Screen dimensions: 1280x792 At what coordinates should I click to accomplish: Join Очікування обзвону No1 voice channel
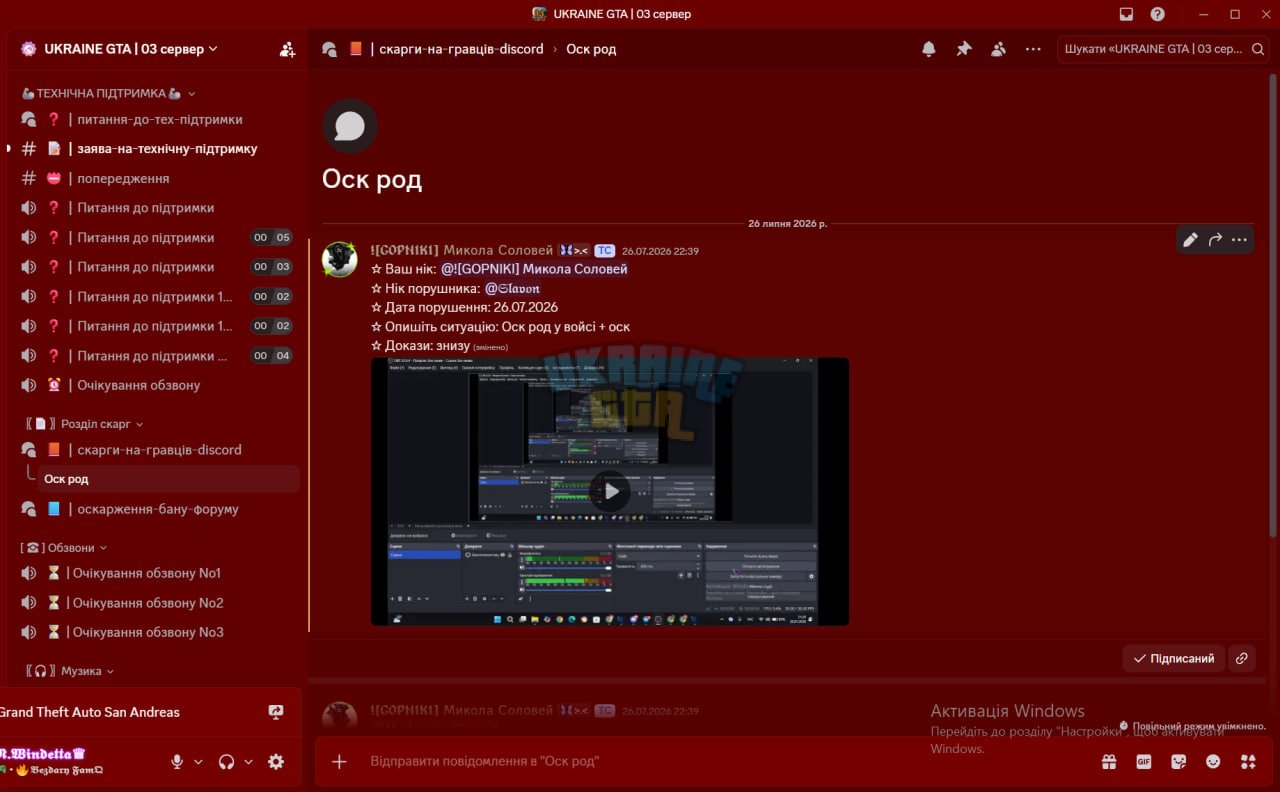(154, 573)
